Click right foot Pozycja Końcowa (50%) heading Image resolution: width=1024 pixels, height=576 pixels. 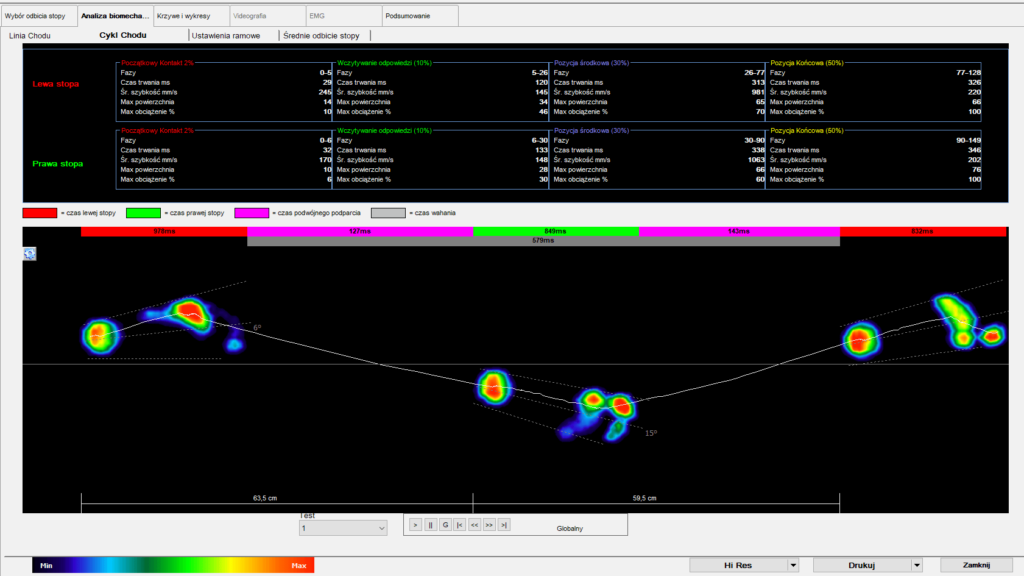(x=807, y=131)
